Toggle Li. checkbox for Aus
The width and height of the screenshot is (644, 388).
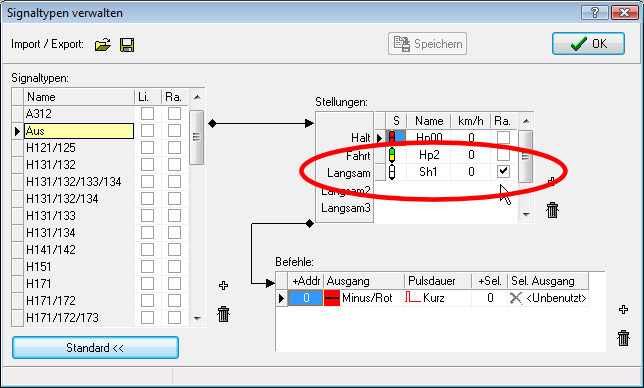147,131
